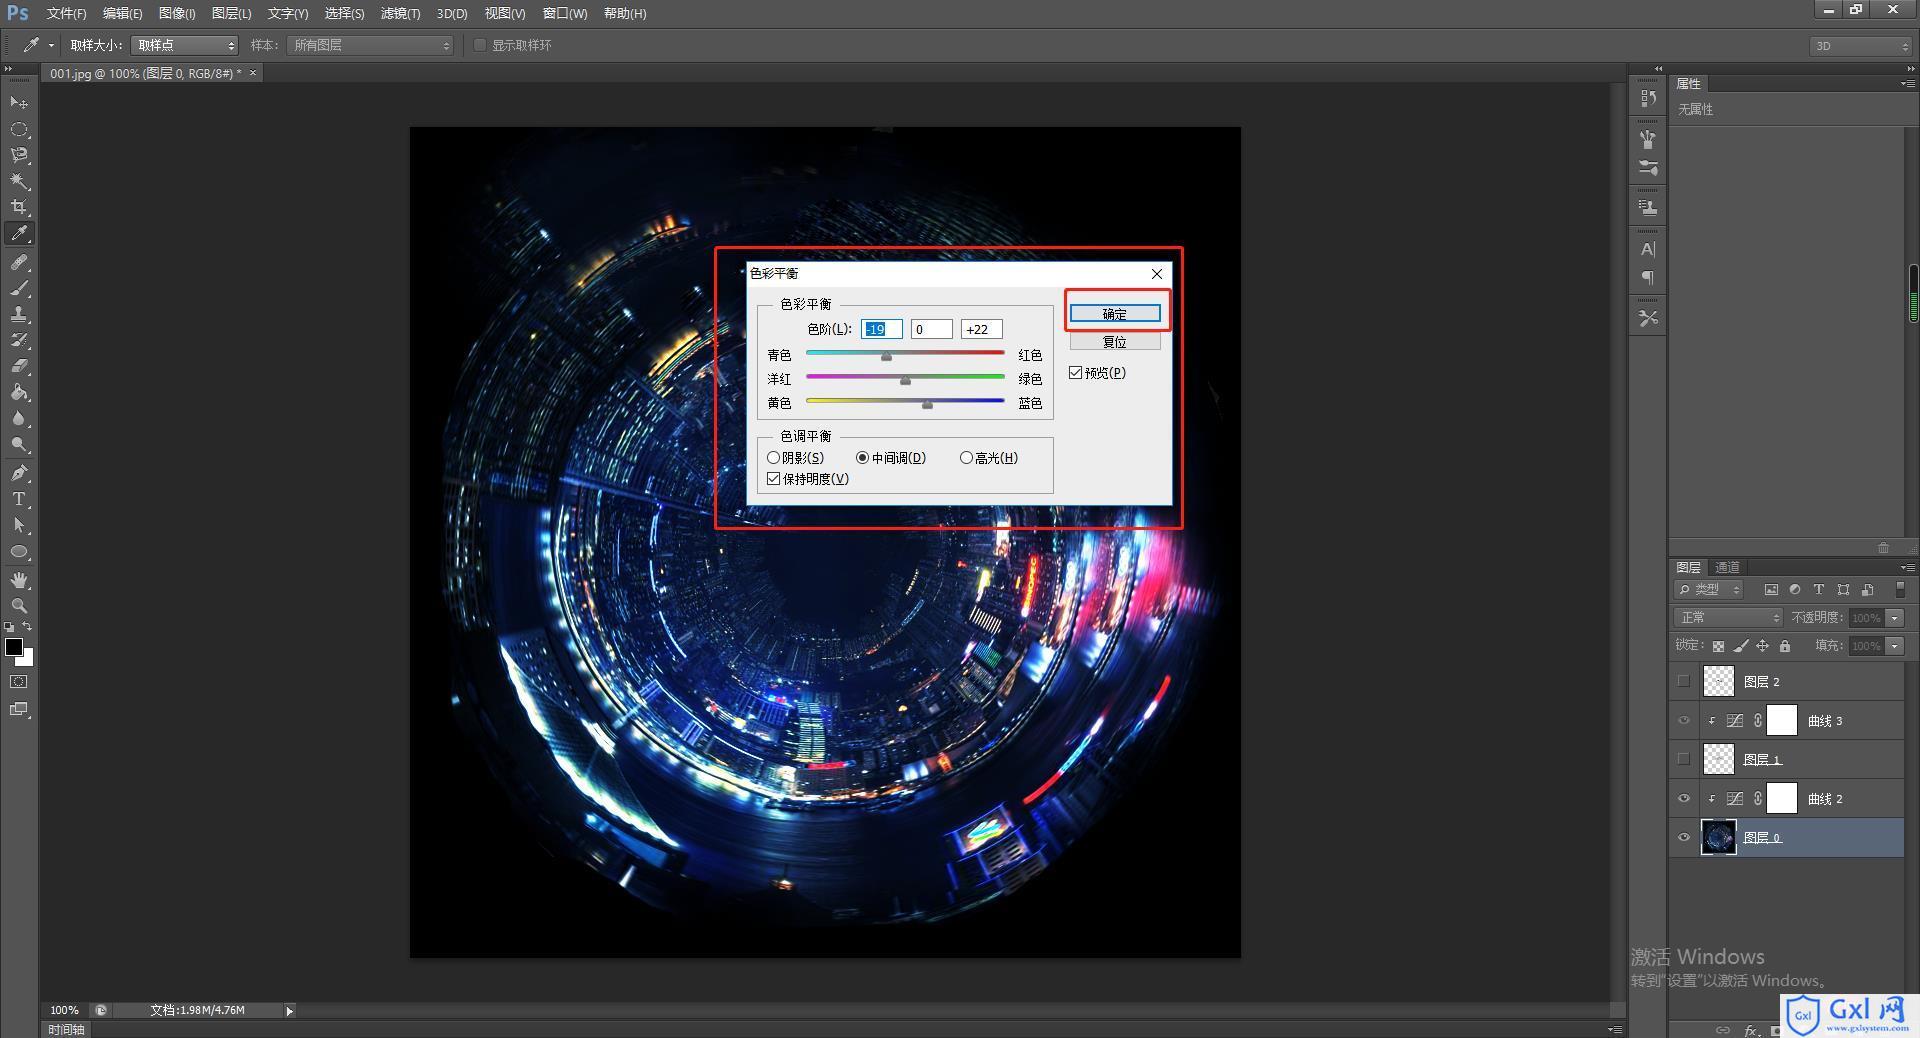Select the Type tool
Viewport: 1920px width, 1038px height.
[19, 499]
